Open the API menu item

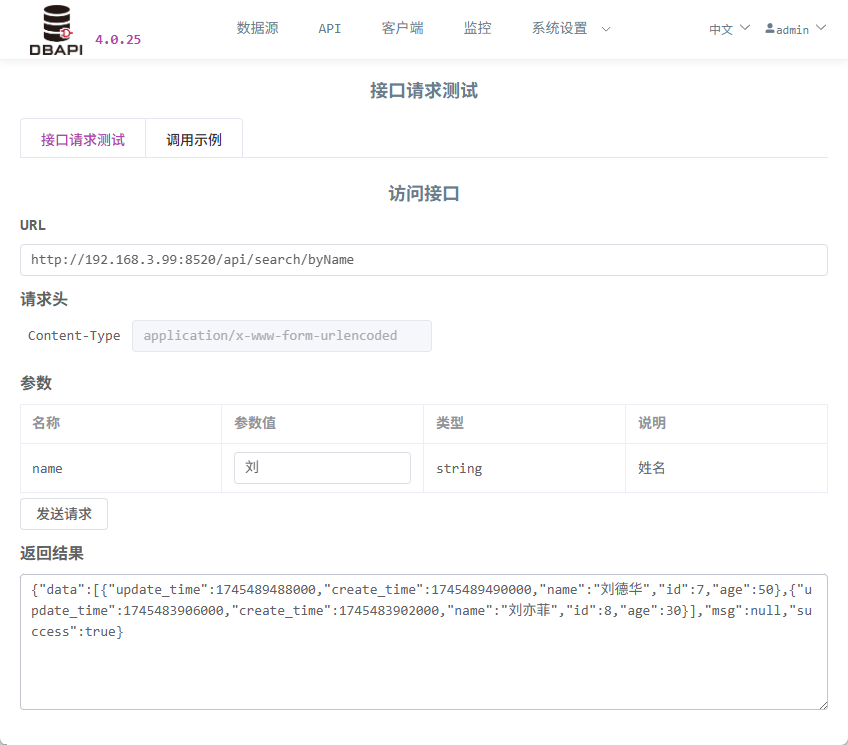point(329,29)
